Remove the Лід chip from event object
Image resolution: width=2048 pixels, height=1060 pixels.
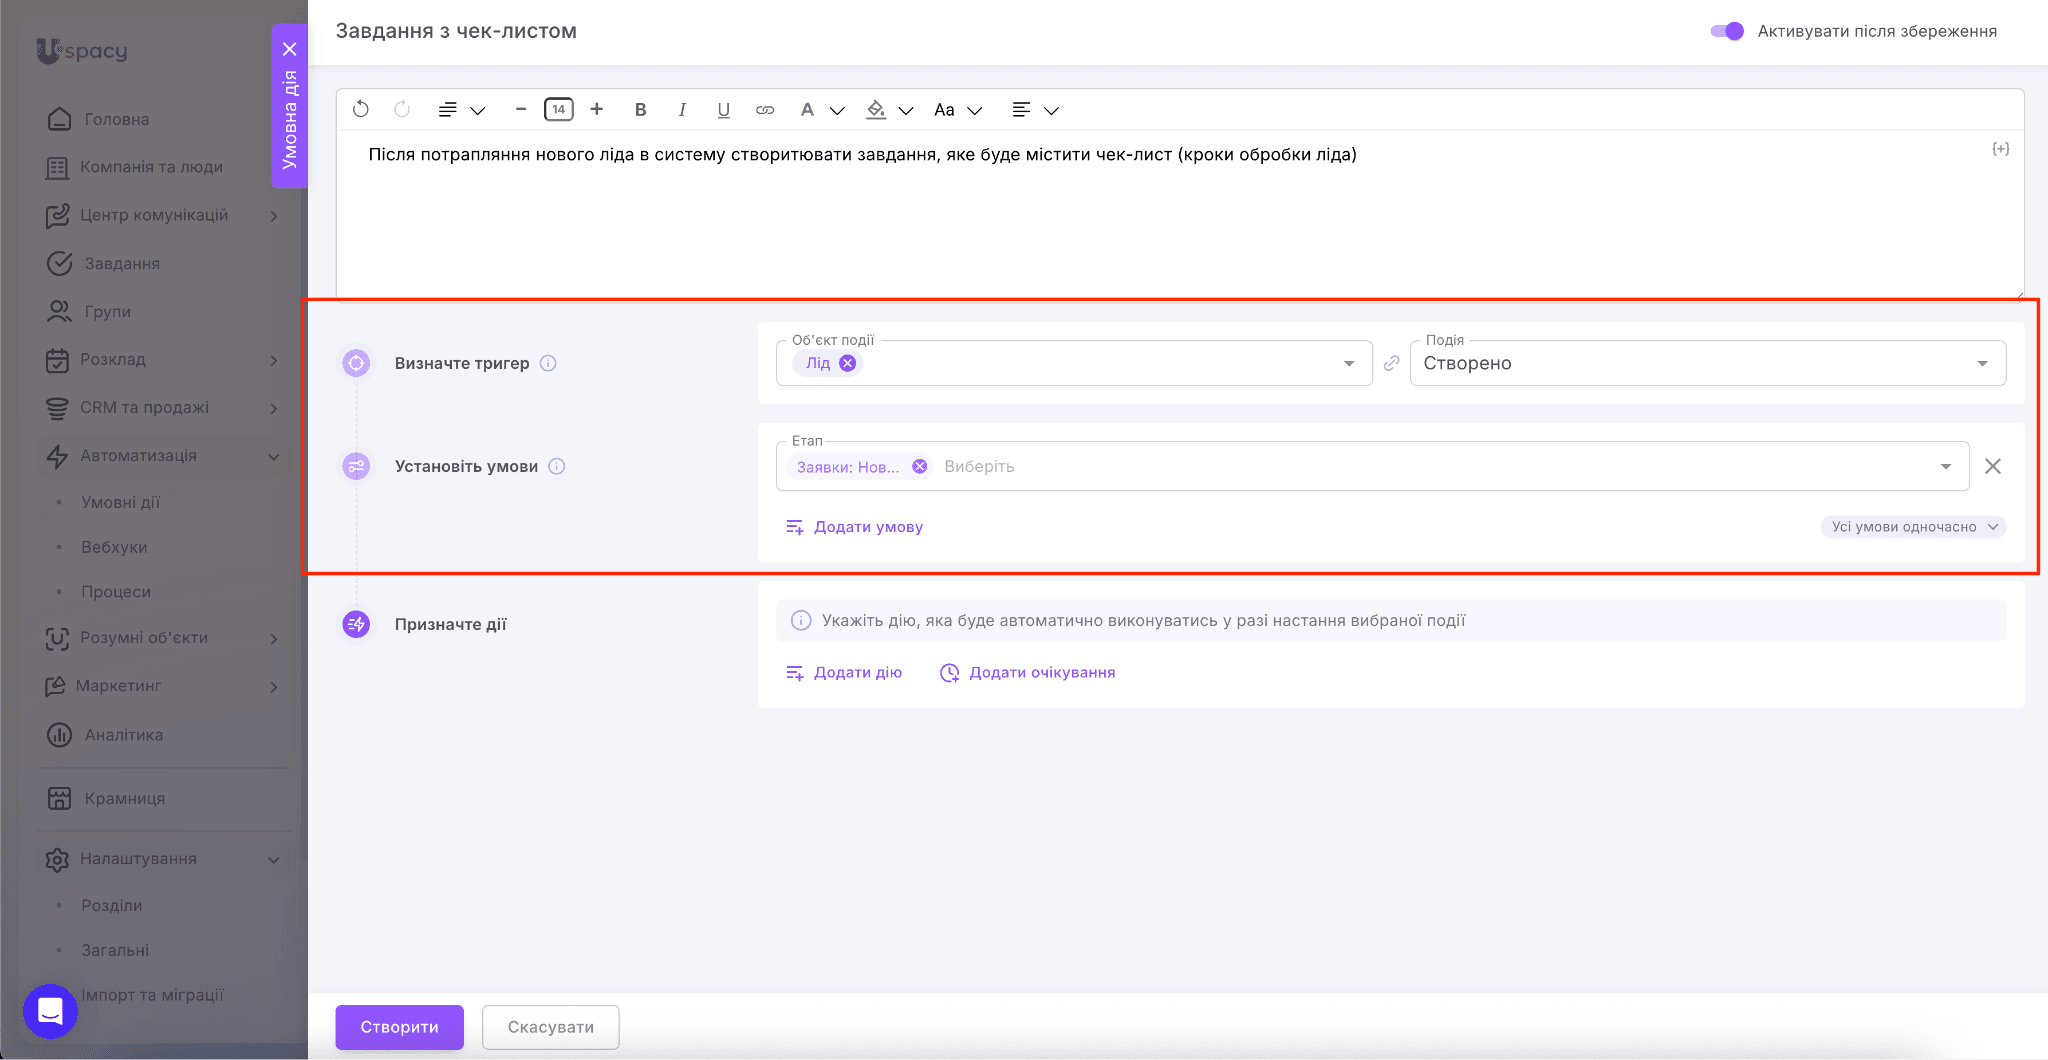[848, 363]
